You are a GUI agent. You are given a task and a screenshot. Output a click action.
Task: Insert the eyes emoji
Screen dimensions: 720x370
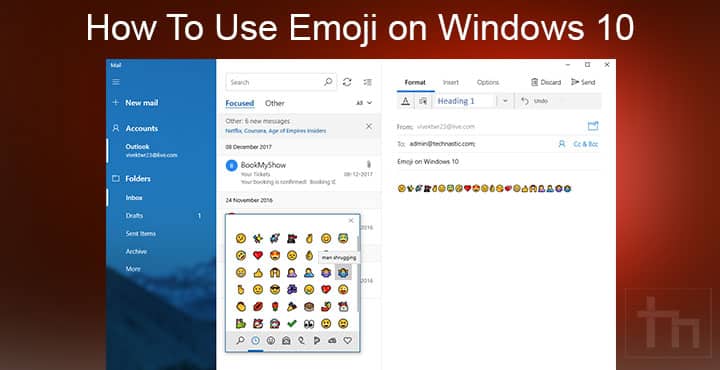[x=309, y=324]
